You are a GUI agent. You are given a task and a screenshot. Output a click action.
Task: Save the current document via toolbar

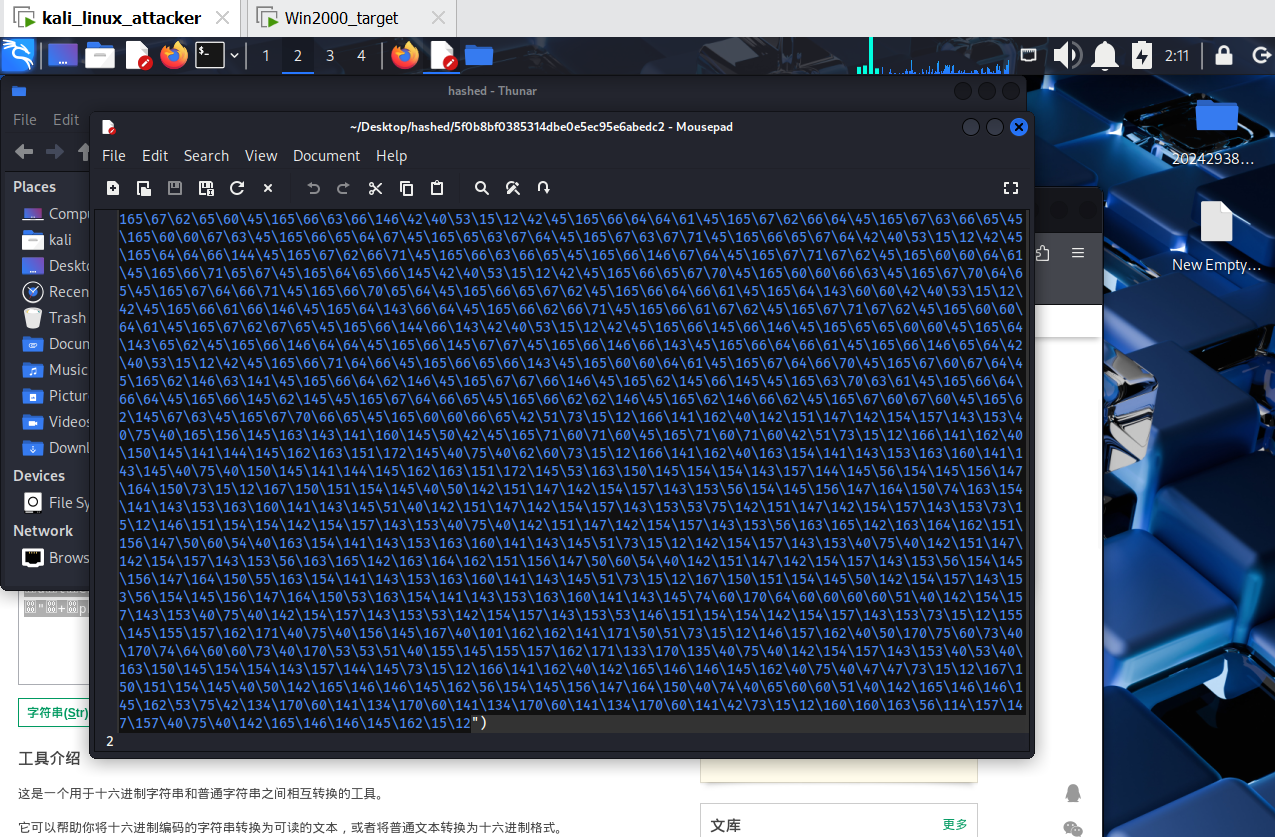click(175, 188)
